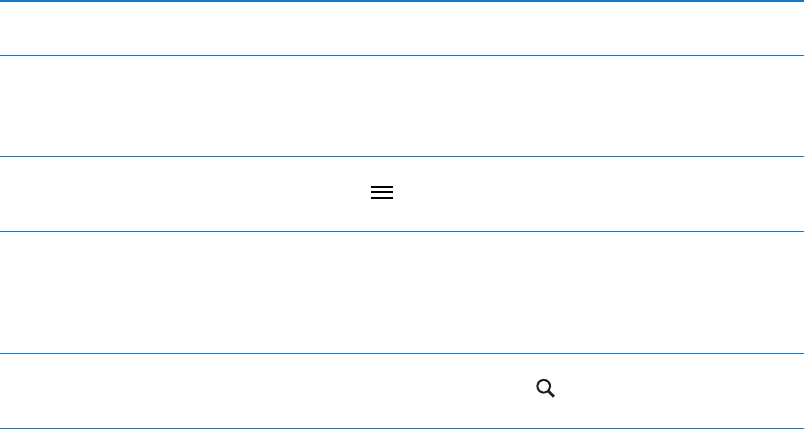Viewport: 804px width, 429px height.
Task: Click the magnifying glass search icon
Action: point(546,389)
